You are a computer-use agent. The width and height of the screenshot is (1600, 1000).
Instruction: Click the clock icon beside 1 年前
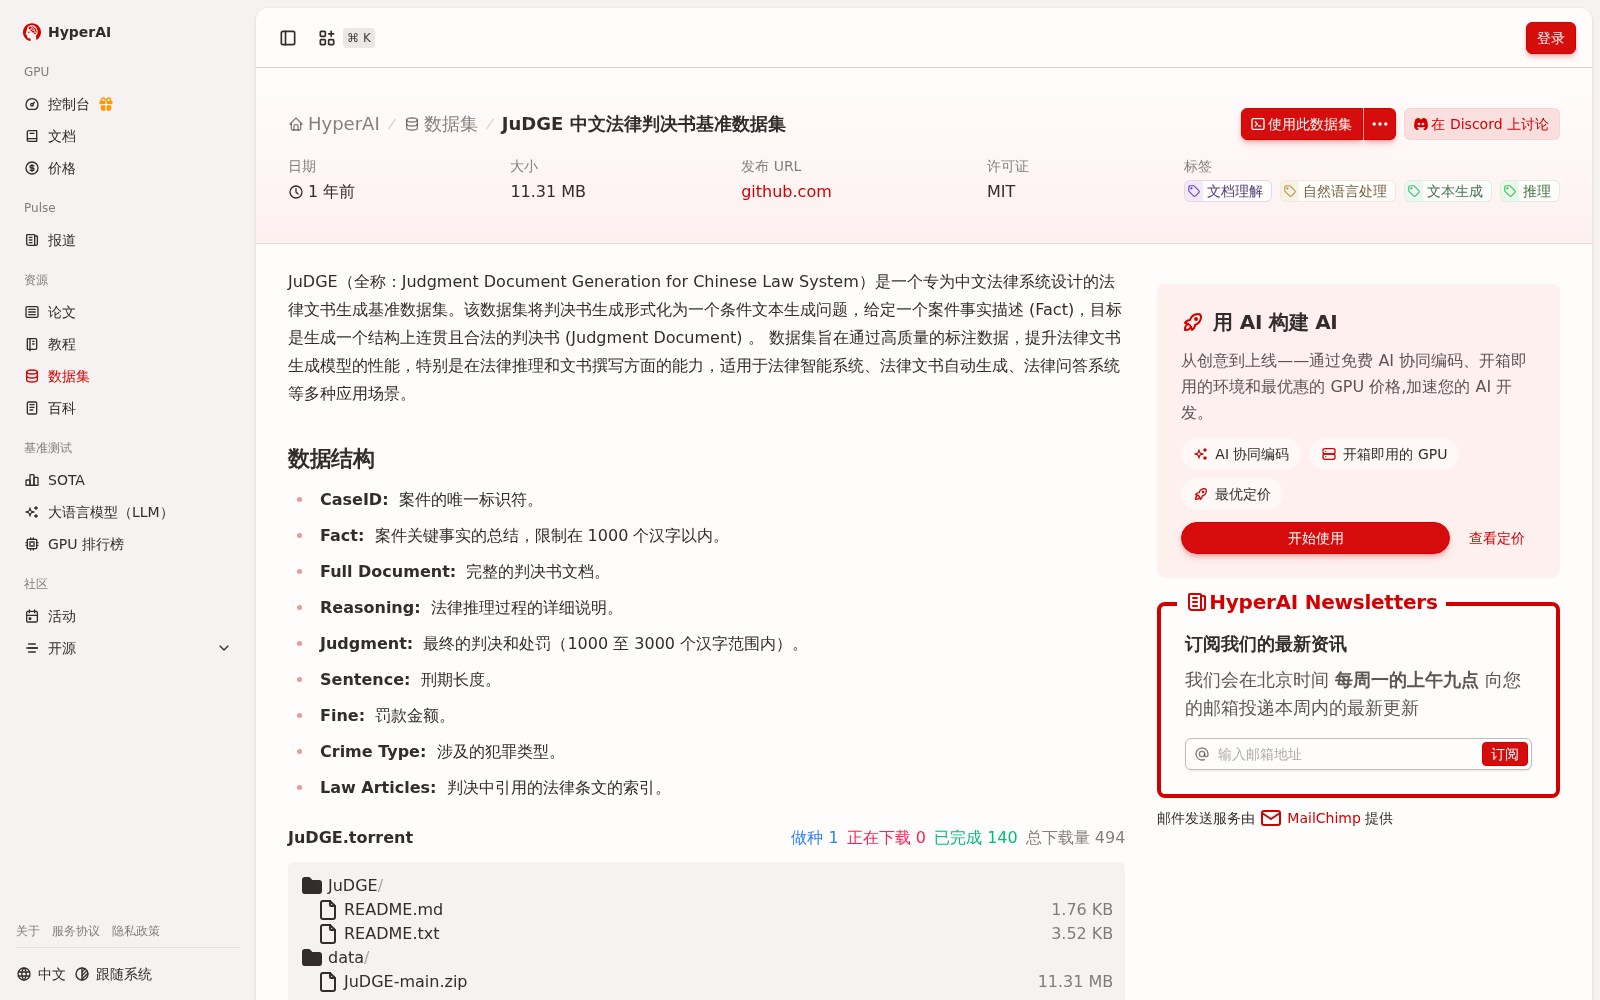click(x=296, y=192)
